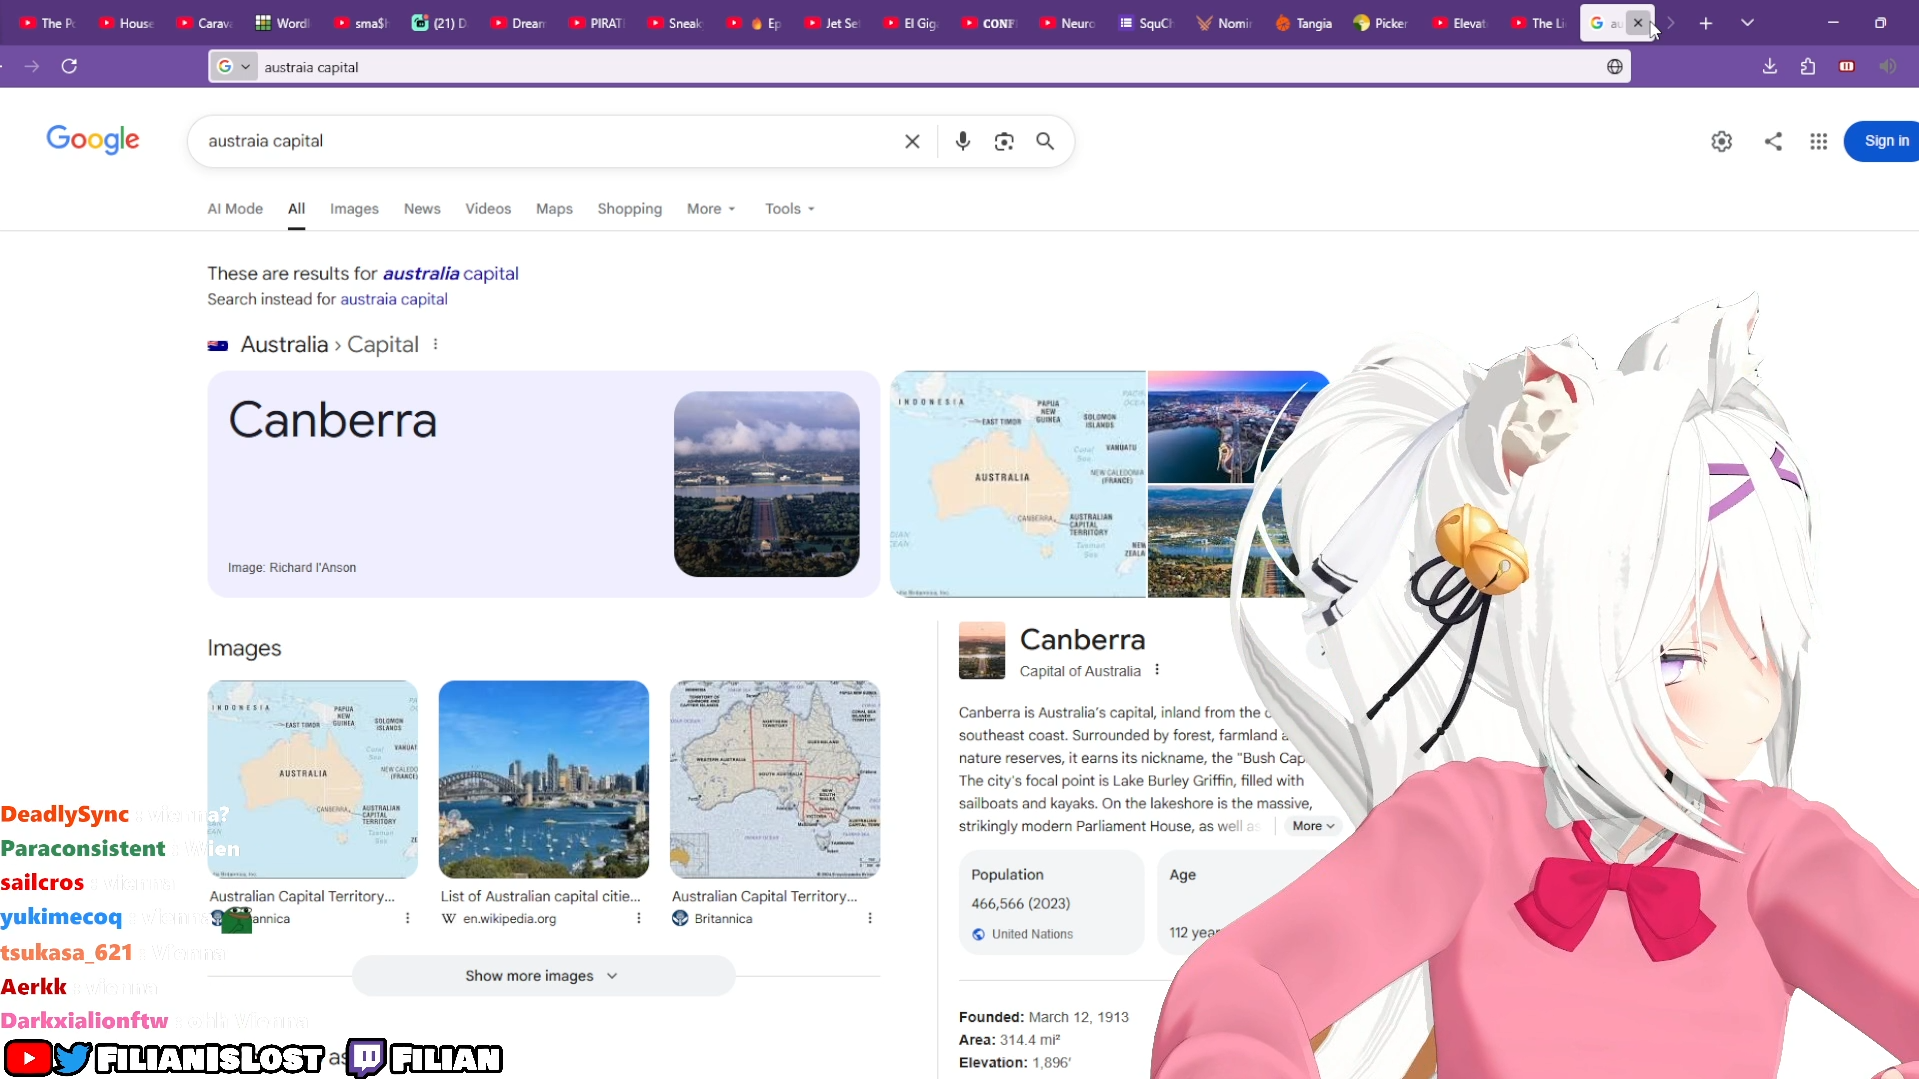Switch to the Shopping results tab
The width and height of the screenshot is (1919, 1079).
[x=630, y=209]
